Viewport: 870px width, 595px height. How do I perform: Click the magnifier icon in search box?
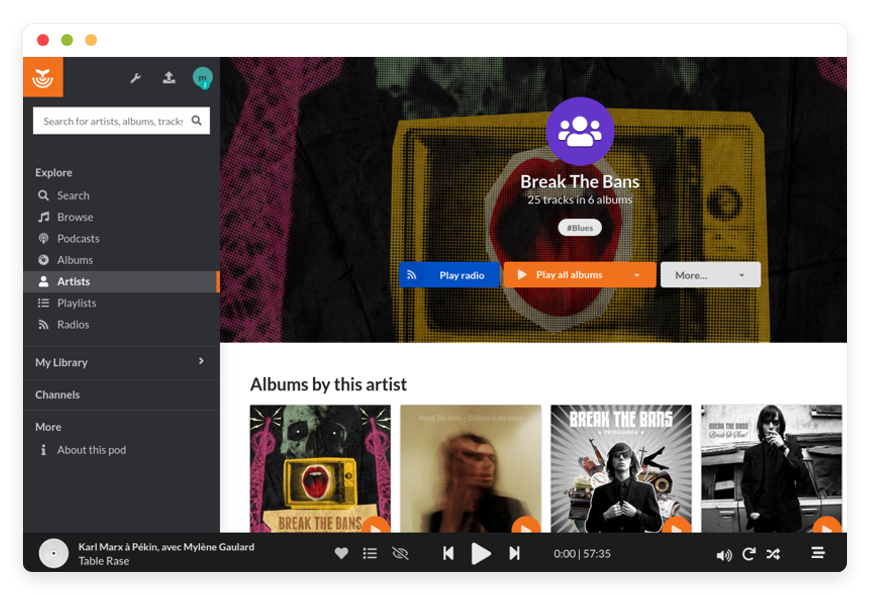tap(196, 120)
